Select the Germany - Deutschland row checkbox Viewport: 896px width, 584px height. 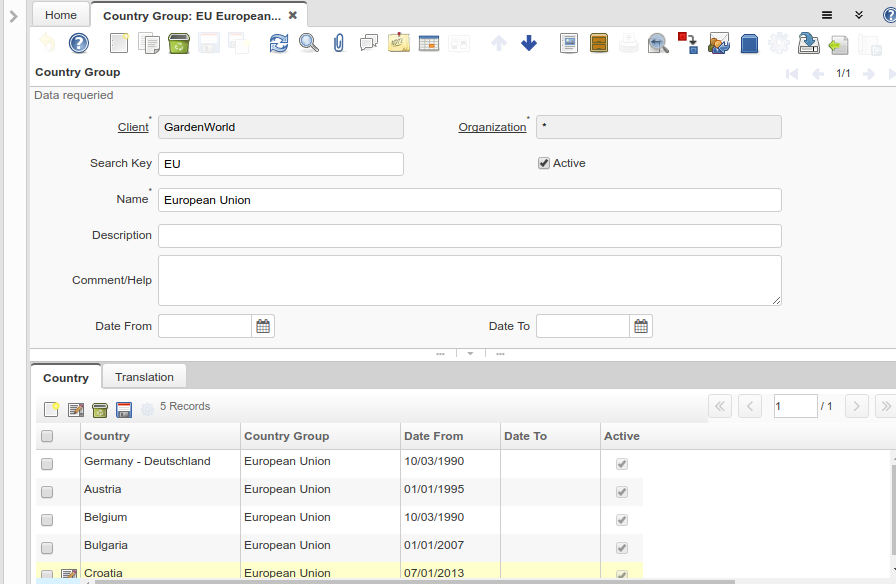tap(47, 464)
